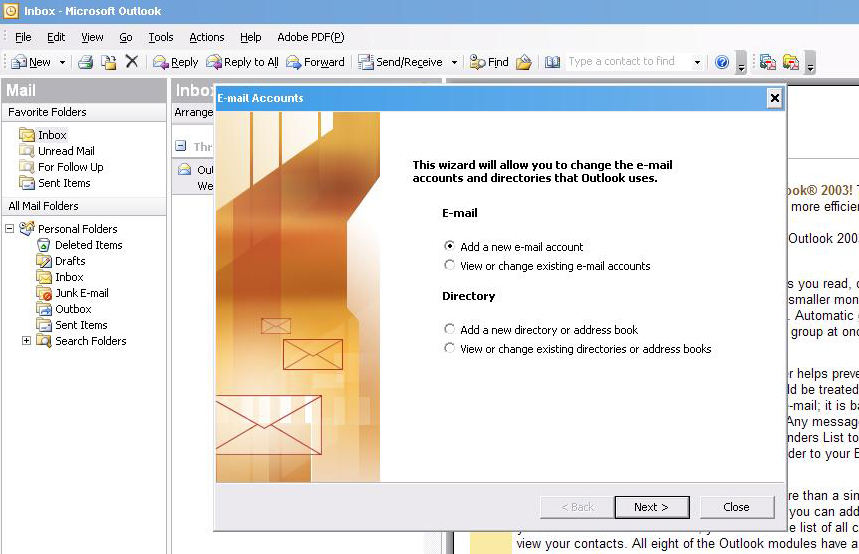Open the contact search dropdown arrow
The height and width of the screenshot is (554, 859).
[x=697, y=62]
